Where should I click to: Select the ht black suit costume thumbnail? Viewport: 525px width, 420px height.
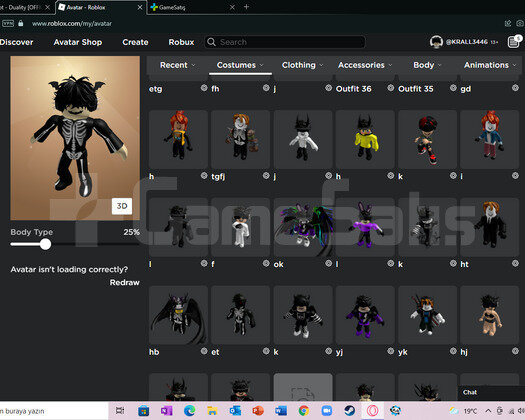click(490, 227)
